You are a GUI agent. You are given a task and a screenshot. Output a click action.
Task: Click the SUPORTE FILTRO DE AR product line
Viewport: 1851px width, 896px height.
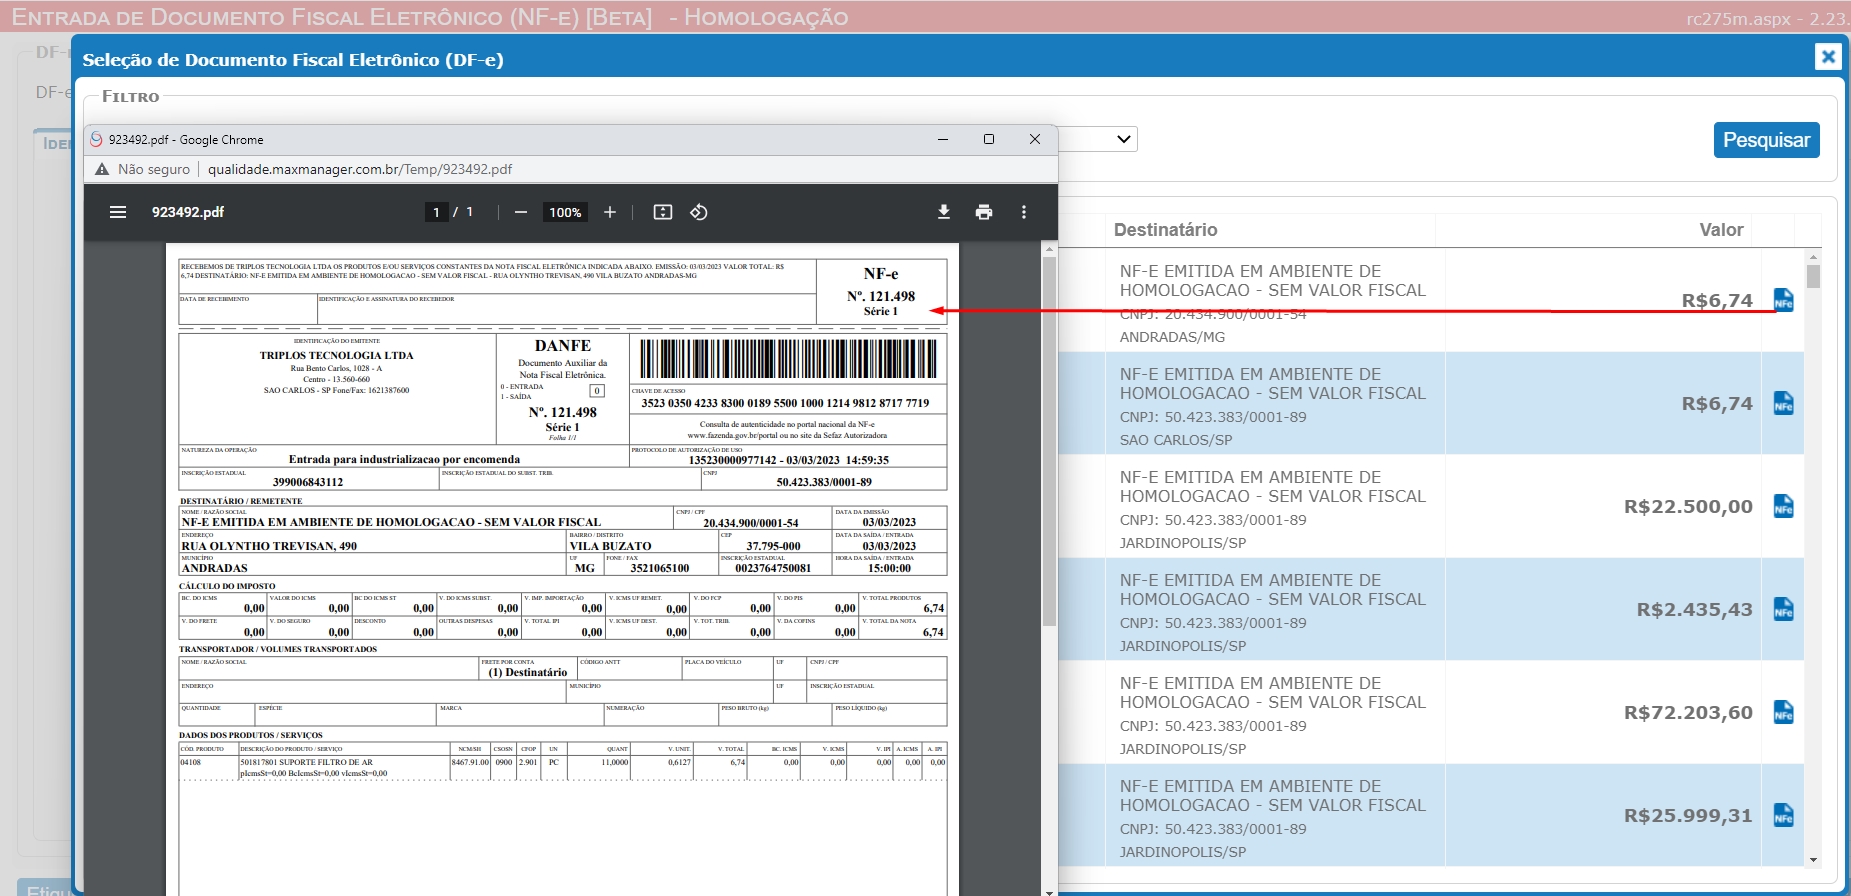[306, 762]
